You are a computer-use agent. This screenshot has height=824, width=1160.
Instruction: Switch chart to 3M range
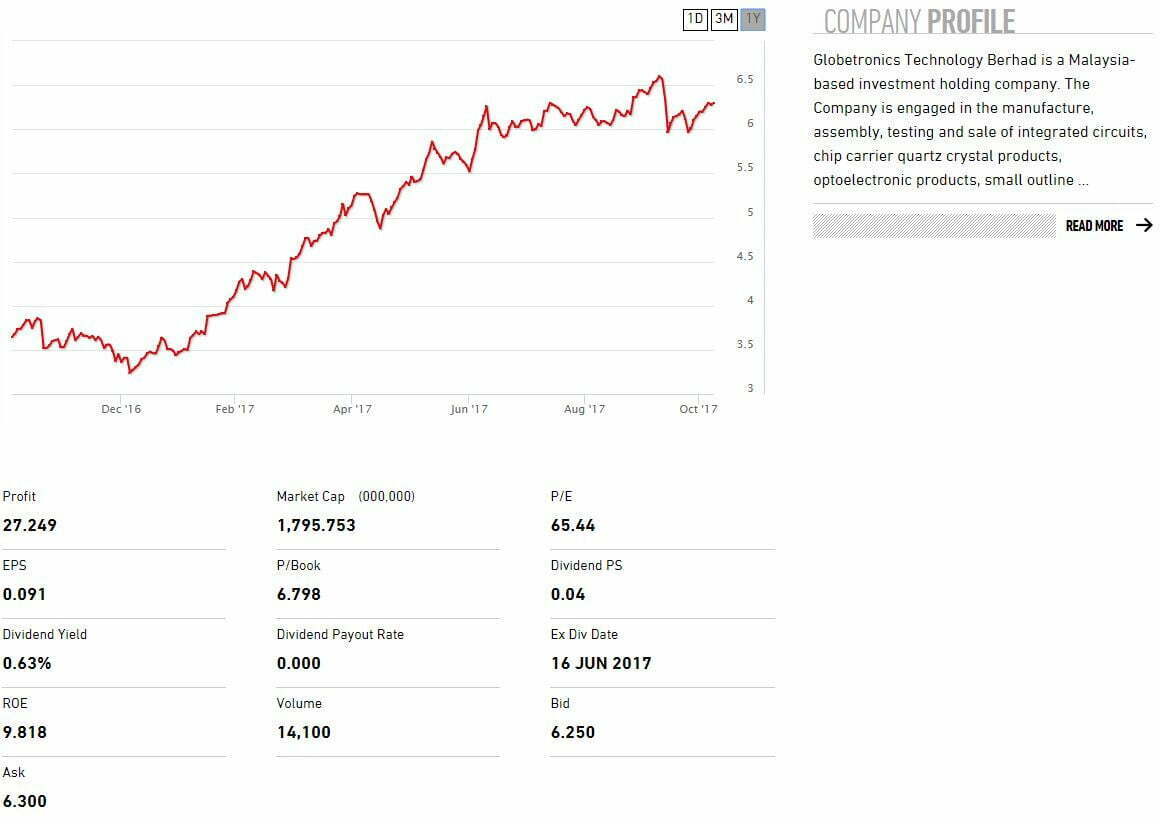tap(724, 19)
